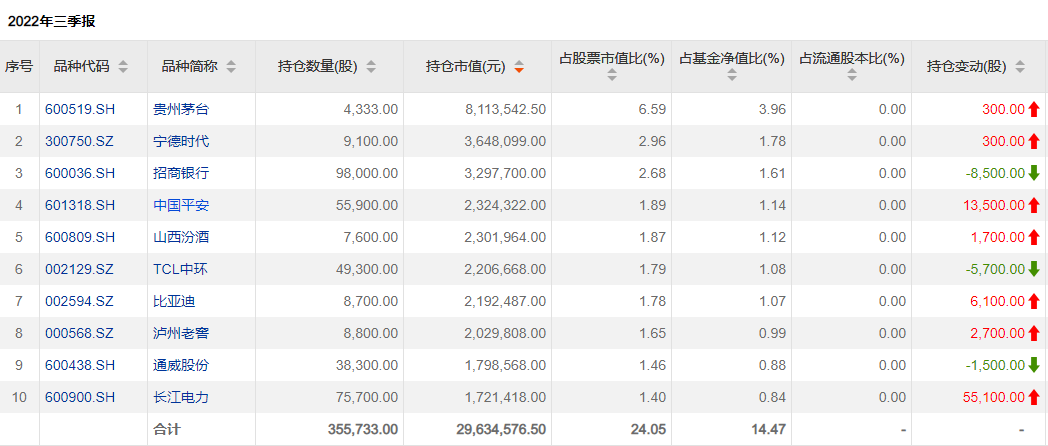Open the 比亚迪 stock link
This screenshot has width=1048, height=446.
[x=174, y=302]
